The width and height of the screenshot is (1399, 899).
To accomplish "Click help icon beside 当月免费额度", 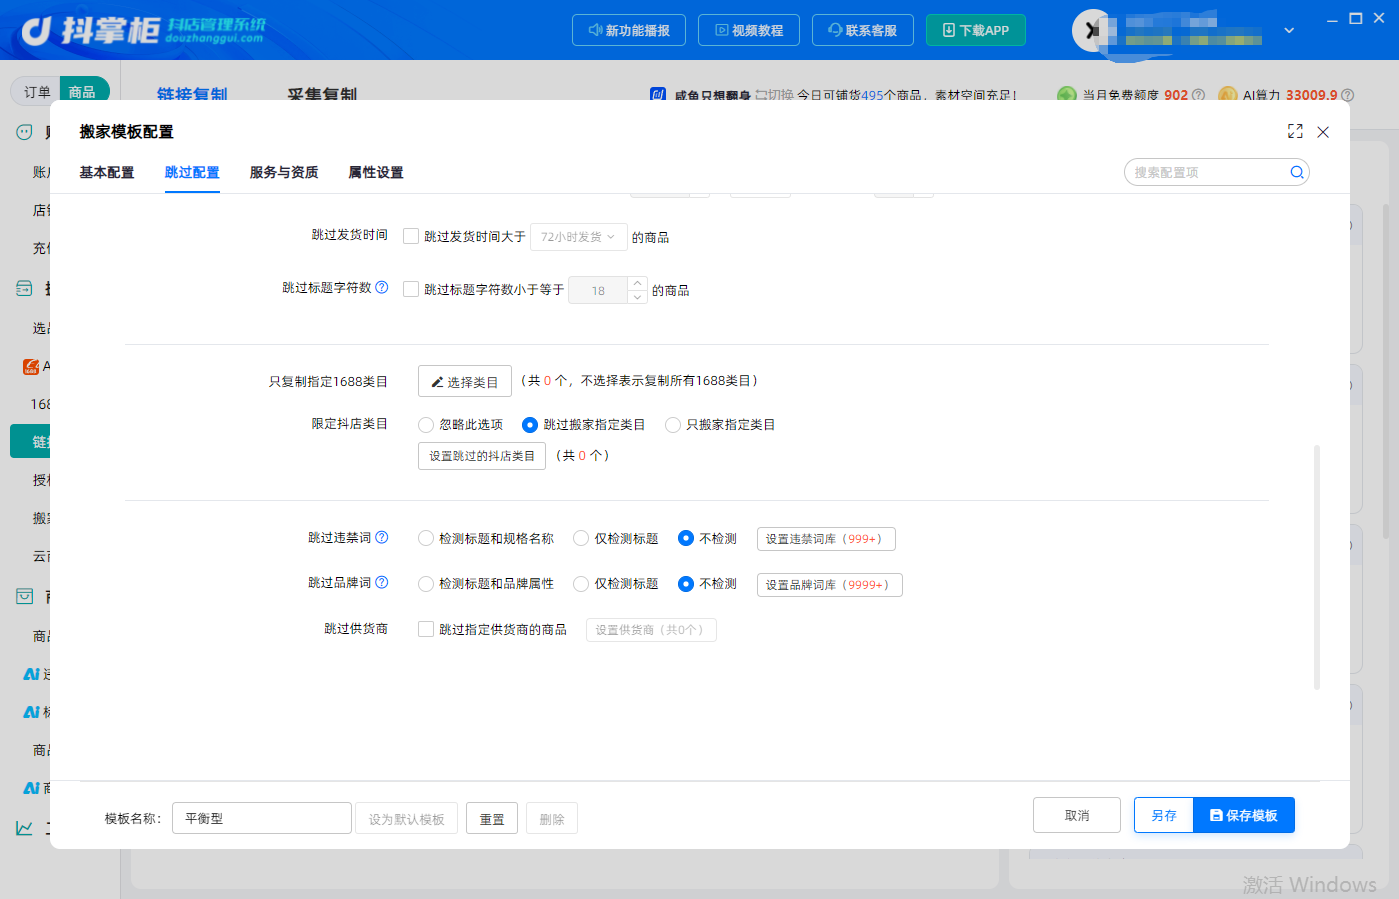I will pyautogui.click(x=1199, y=95).
